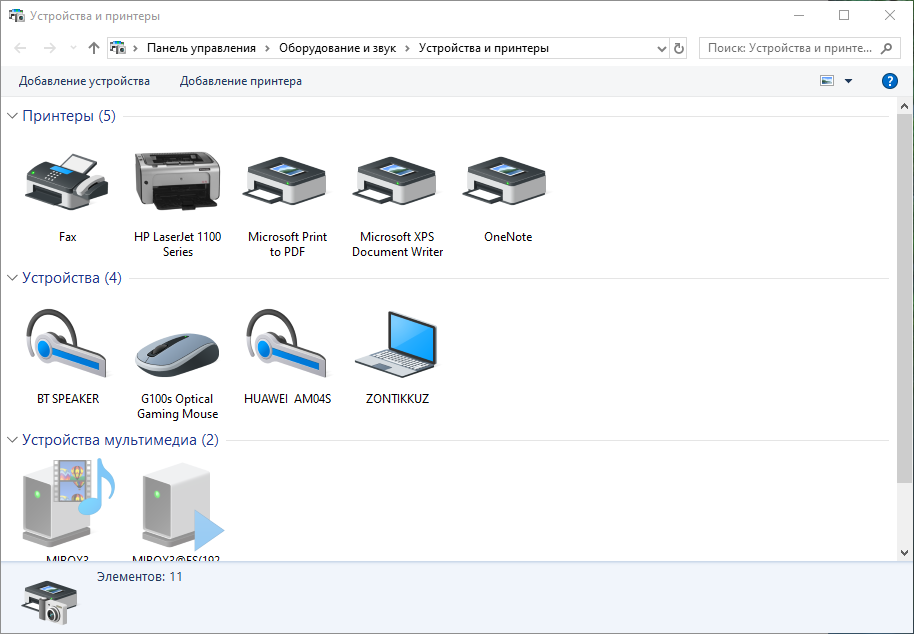
Task: Click Добавление устройства
Action: (x=84, y=81)
